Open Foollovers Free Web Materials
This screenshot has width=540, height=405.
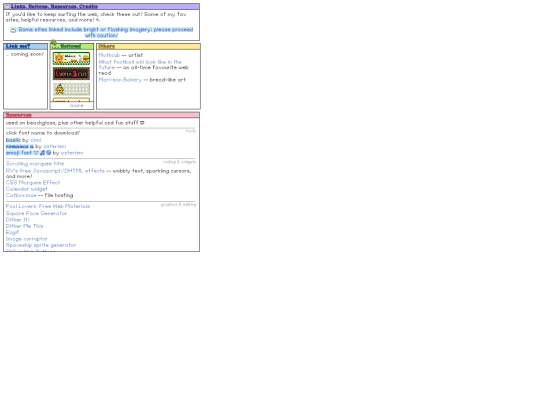point(48,206)
